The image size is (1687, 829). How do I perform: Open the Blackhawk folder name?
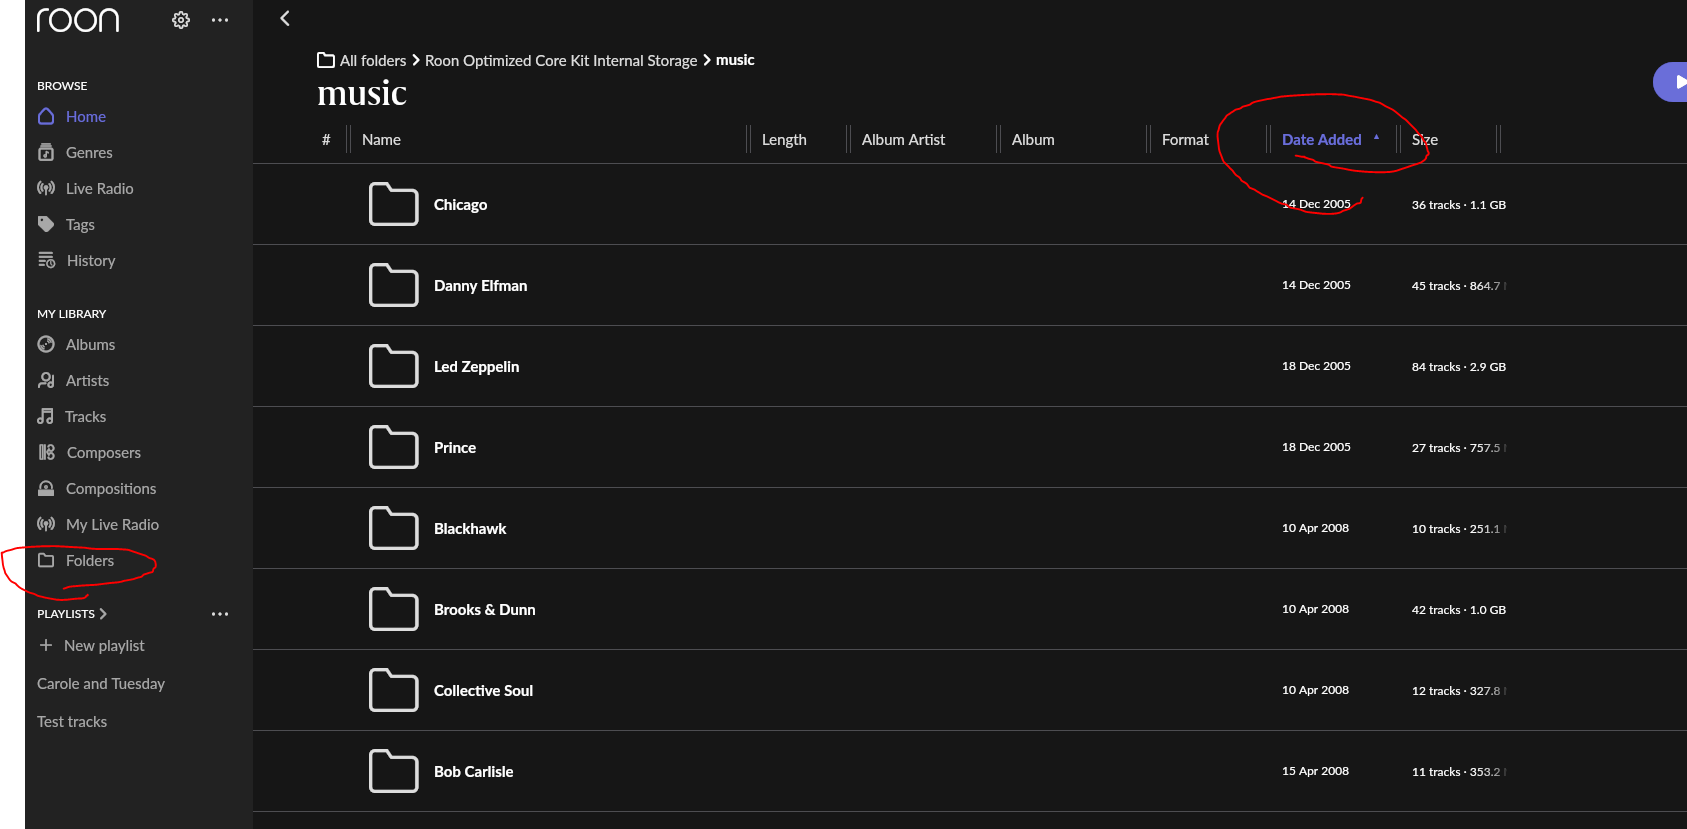470,529
